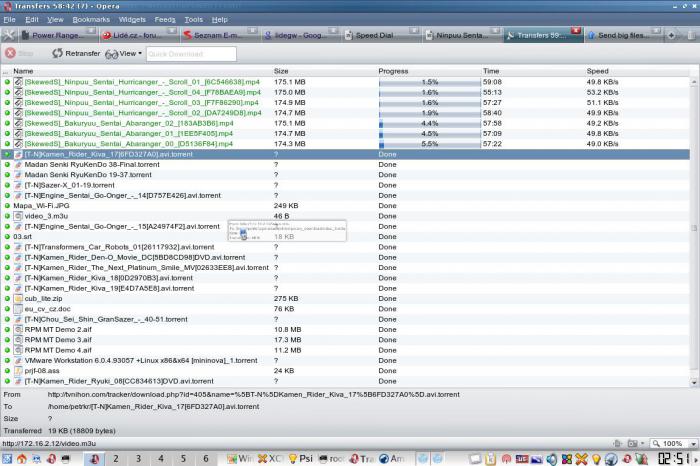
Task: Switch to virtual desktop 6
Action: point(206,458)
